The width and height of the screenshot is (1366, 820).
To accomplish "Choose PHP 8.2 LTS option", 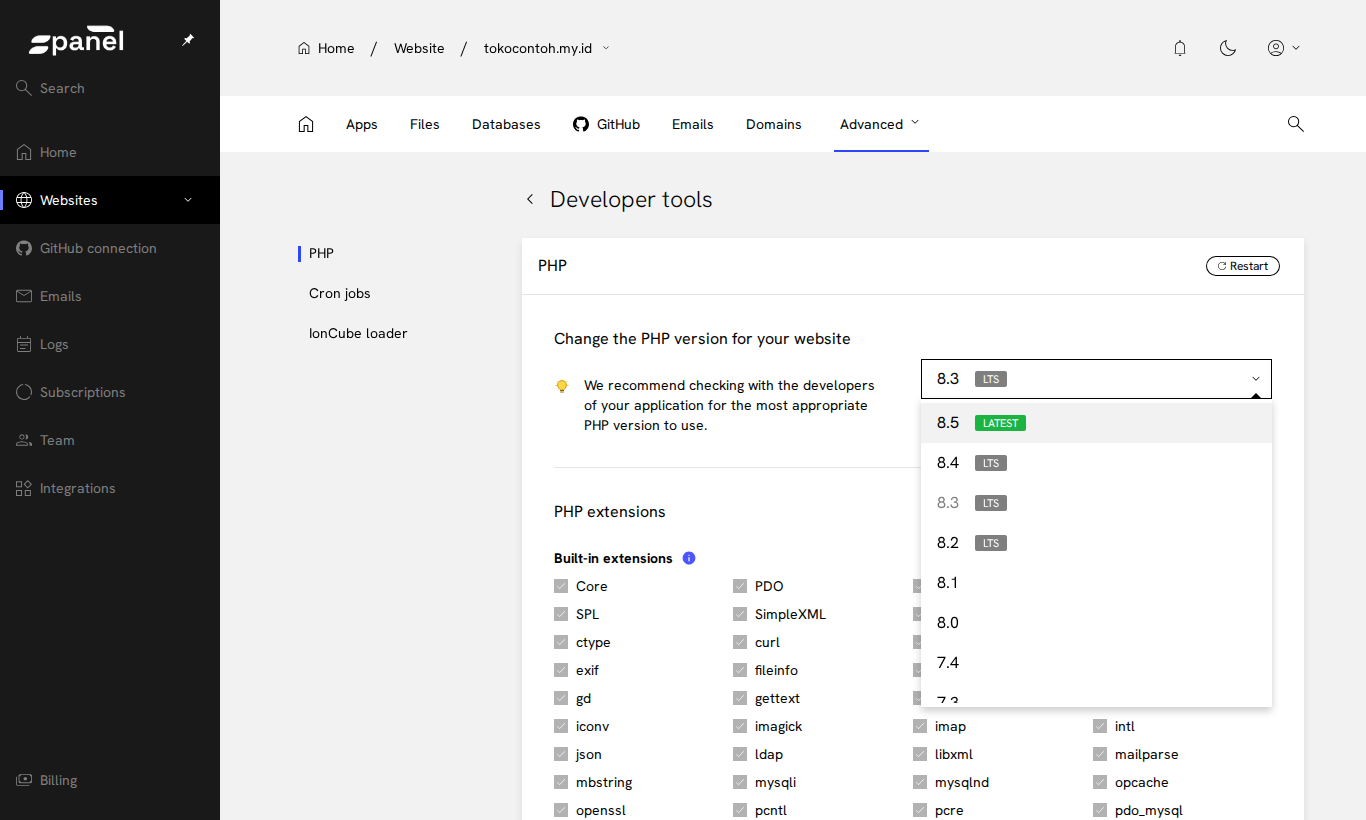I will 1096,543.
